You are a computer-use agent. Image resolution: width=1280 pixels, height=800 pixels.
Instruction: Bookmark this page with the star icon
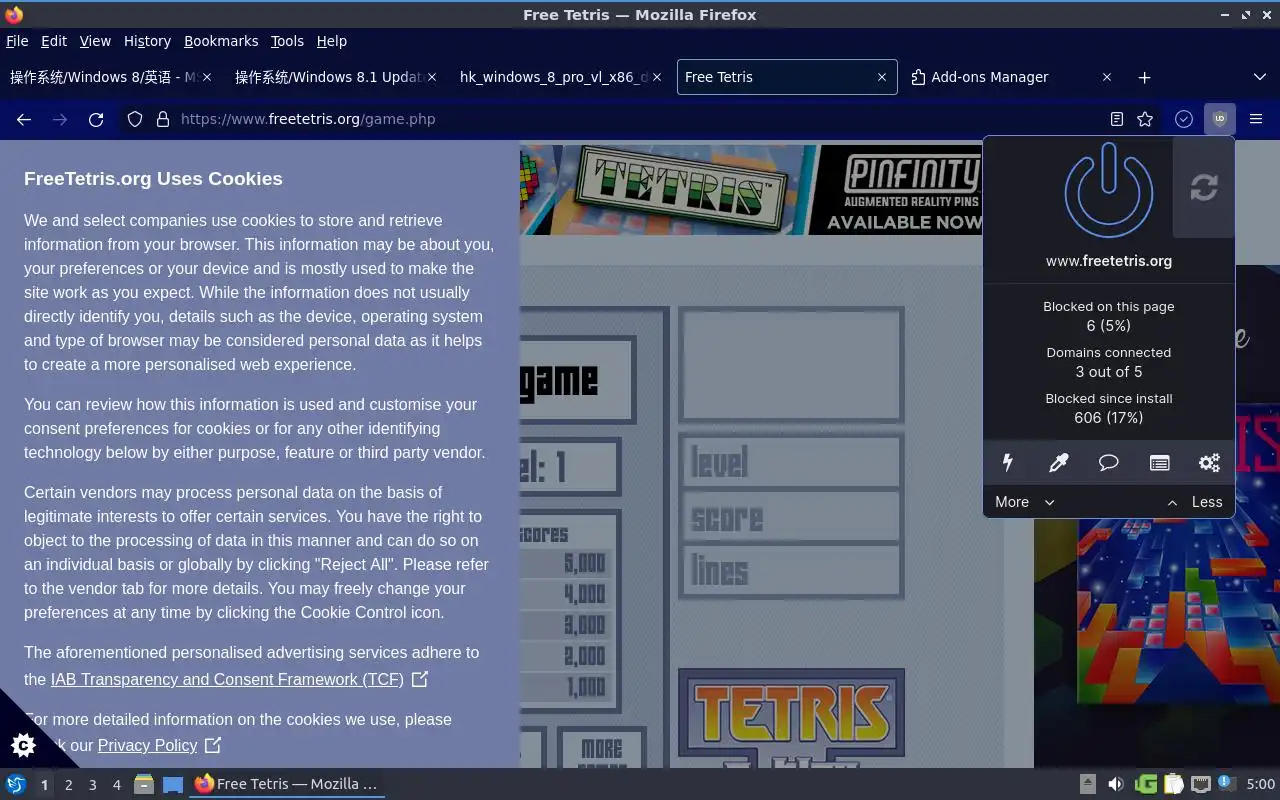point(1145,119)
